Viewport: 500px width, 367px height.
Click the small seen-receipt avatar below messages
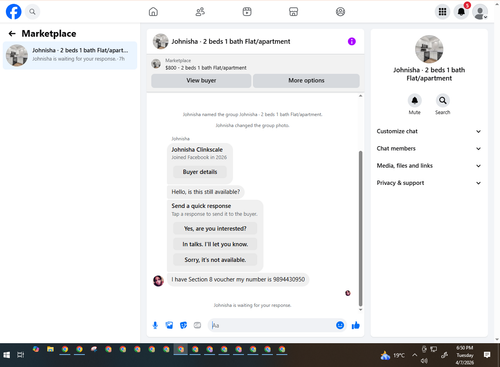348,293
